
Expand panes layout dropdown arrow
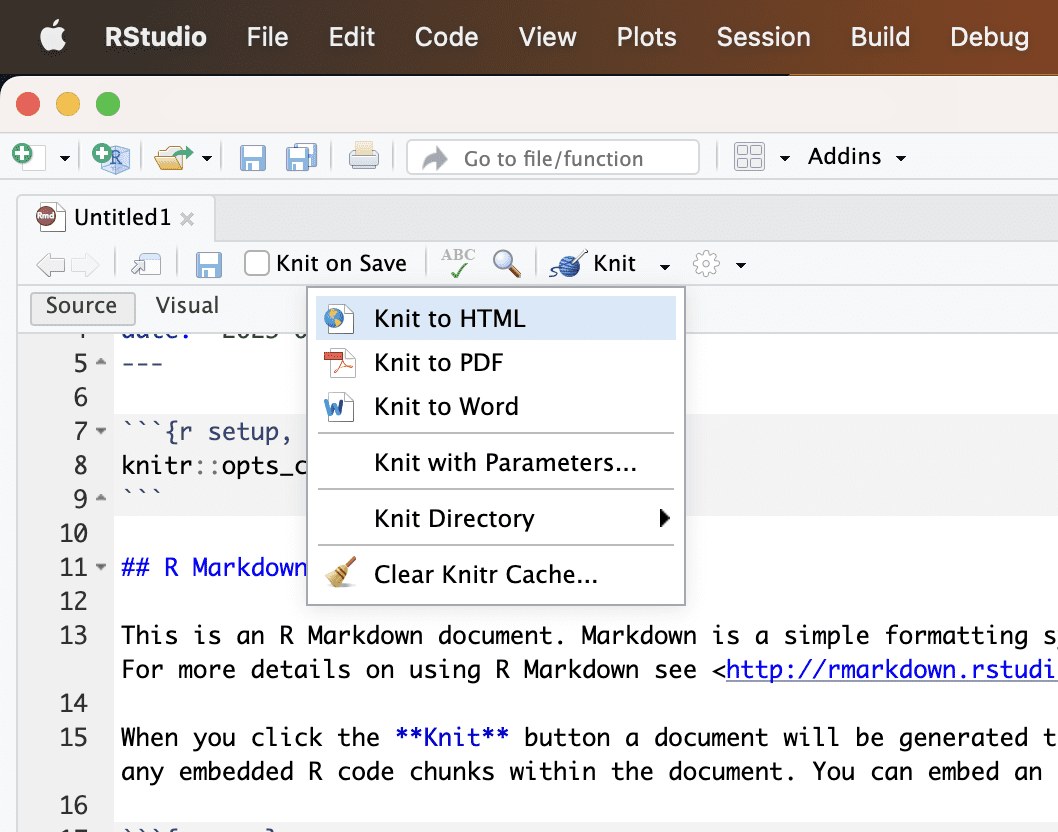coord(785,159)
